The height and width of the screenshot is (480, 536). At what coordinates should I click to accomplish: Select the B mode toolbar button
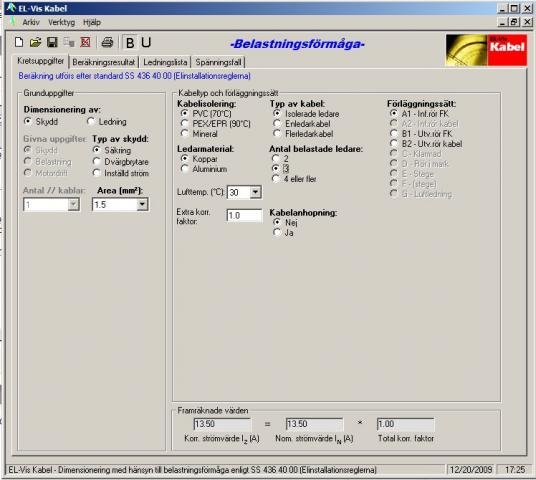[x=130, y=43]
